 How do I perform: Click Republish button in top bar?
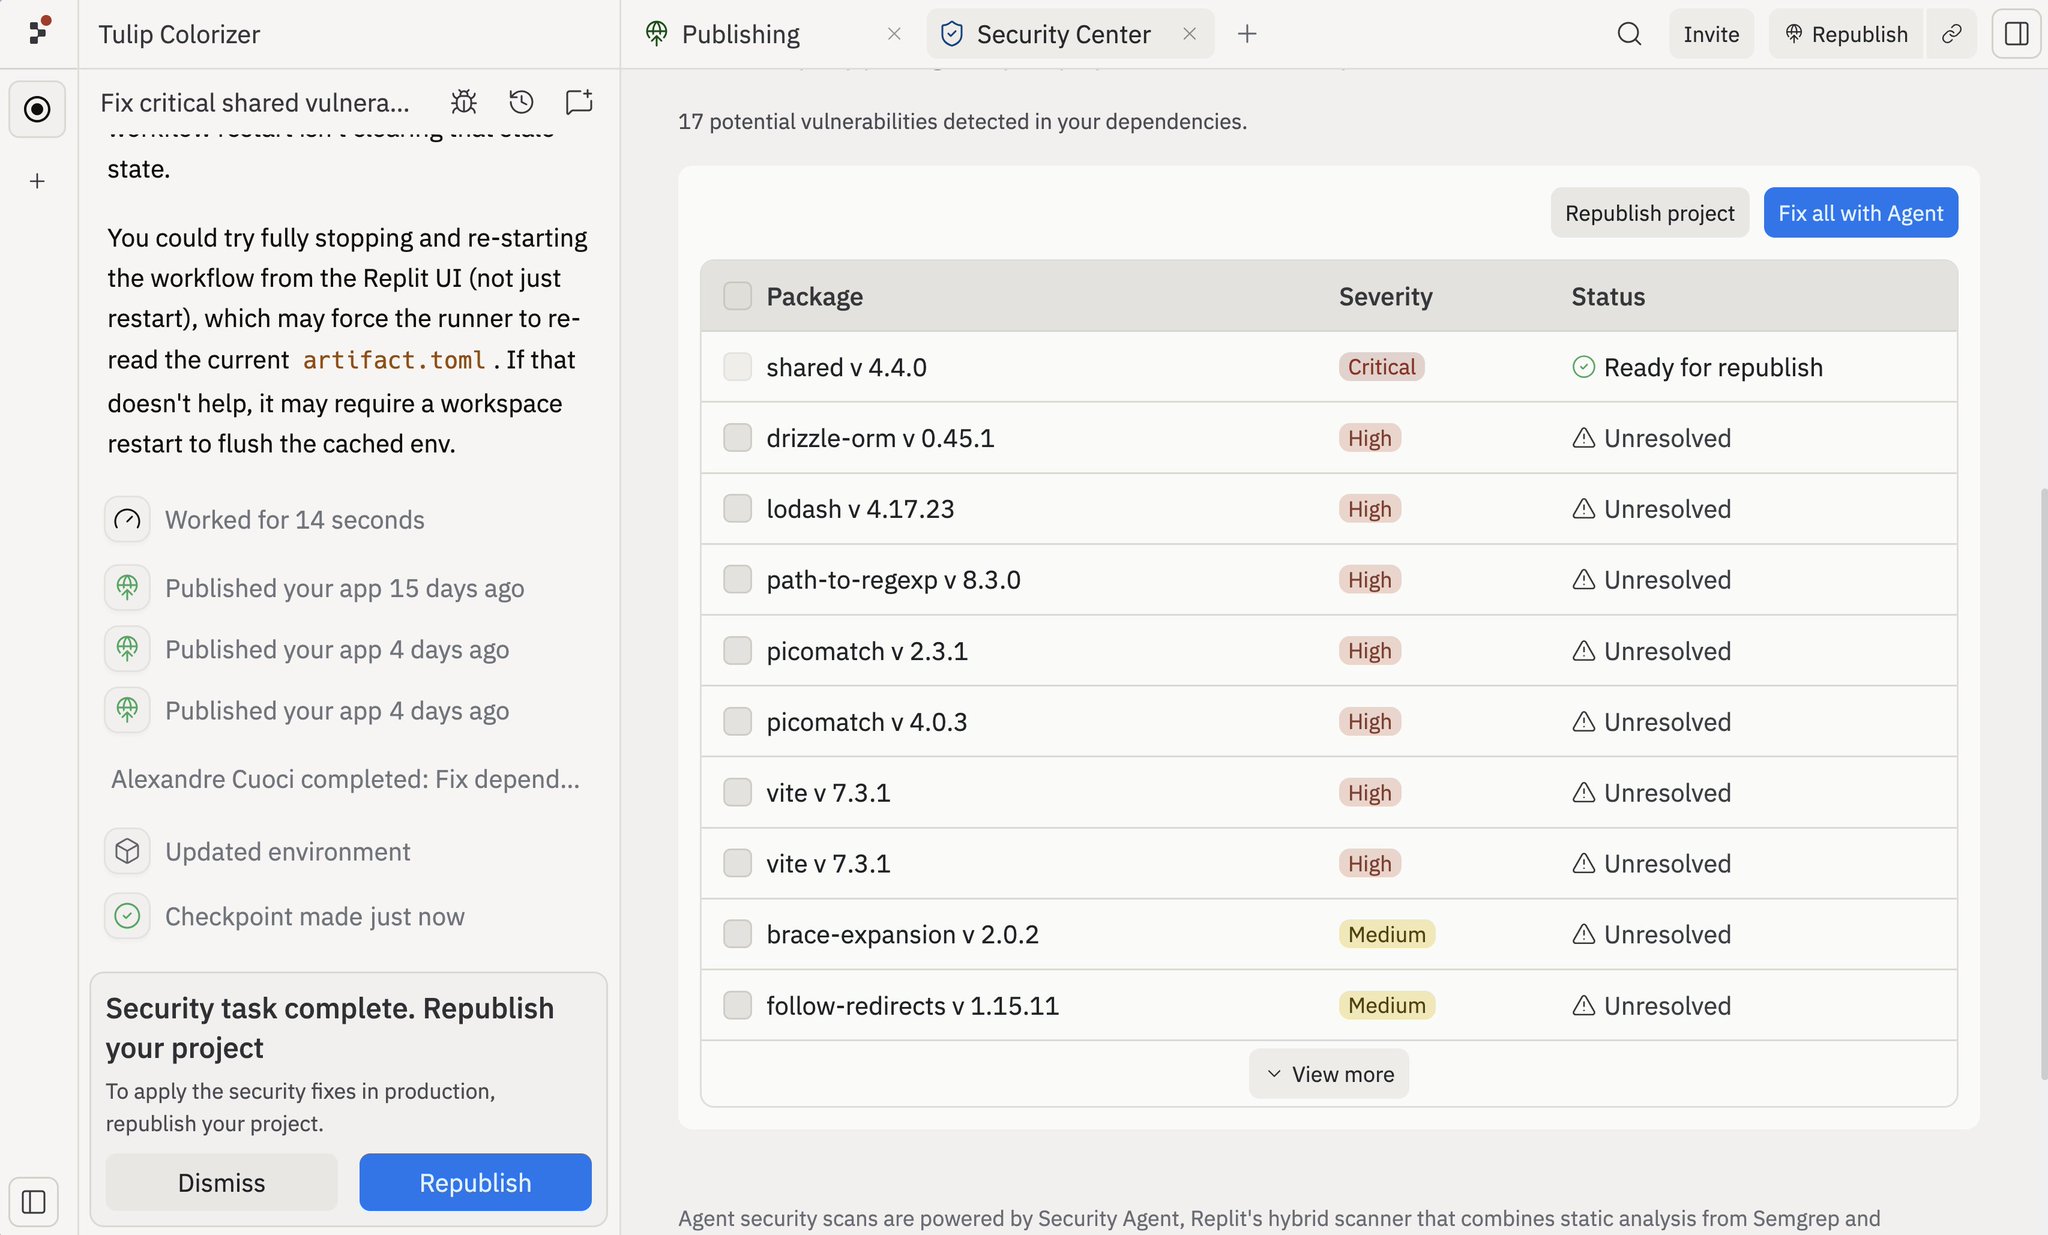click(1846, 34)
